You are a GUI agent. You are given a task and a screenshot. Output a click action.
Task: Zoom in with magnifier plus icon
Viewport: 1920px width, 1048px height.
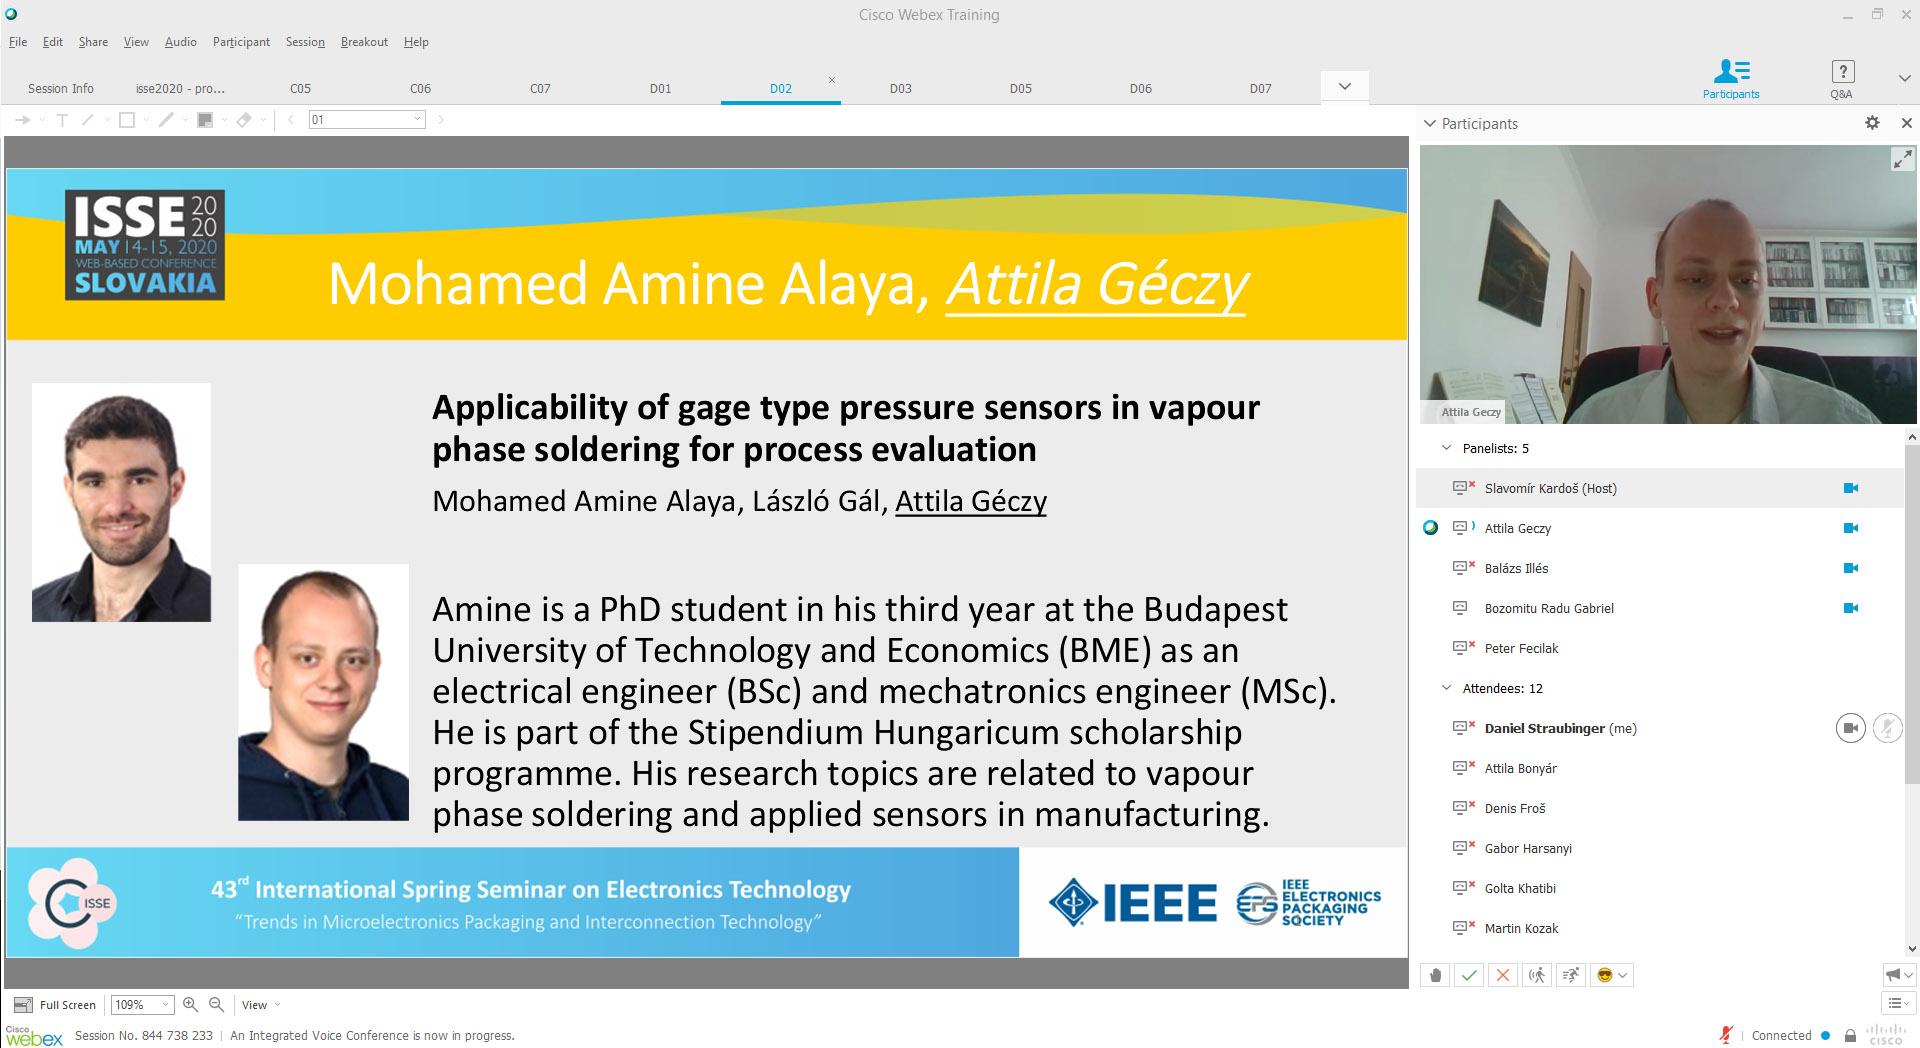190,1004
